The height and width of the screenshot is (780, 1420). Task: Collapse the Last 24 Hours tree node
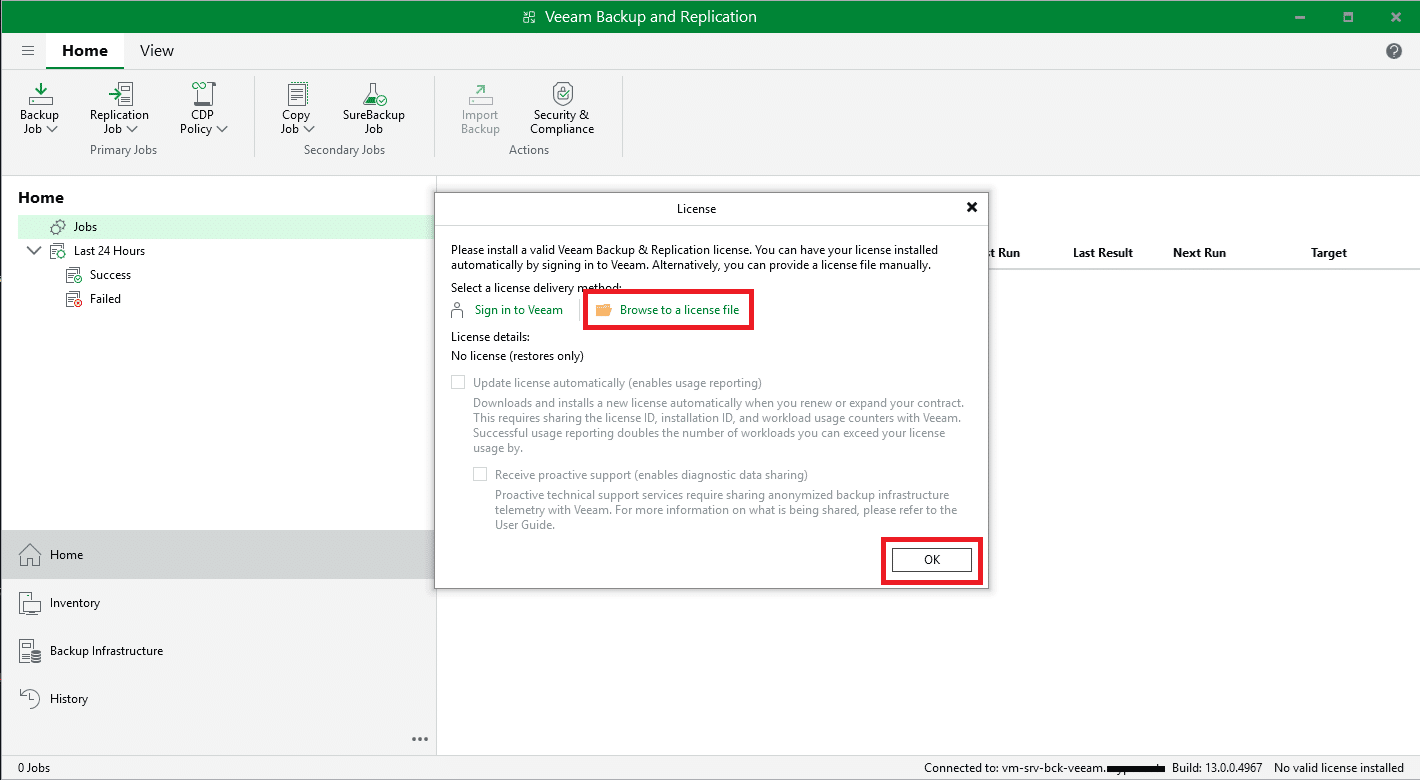[34, 251]
